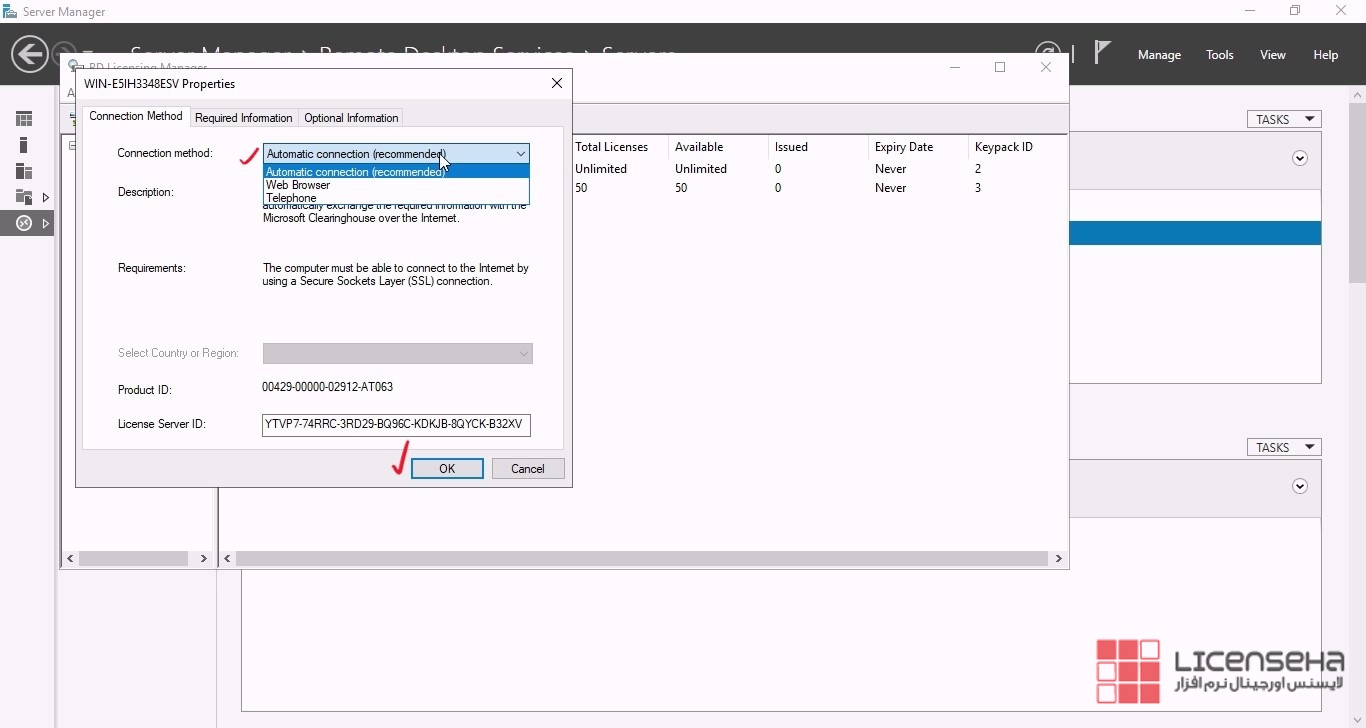The width and height of the screenshot is (1366, 728).
Task: Open File and Storage Services icon
Action: [24, 197]
